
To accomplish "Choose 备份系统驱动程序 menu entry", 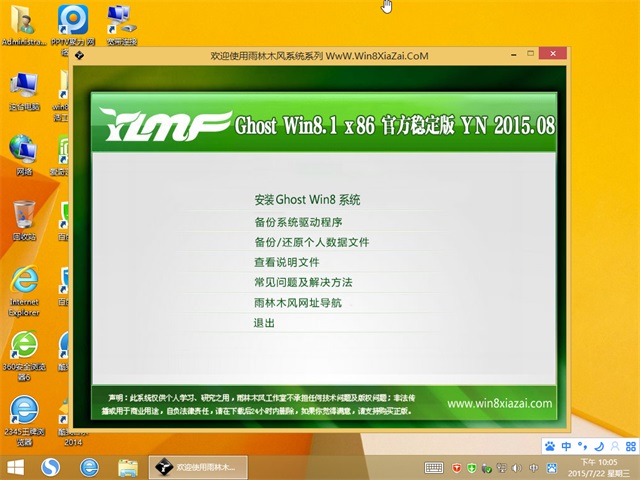I will click(x=299, y=221).
